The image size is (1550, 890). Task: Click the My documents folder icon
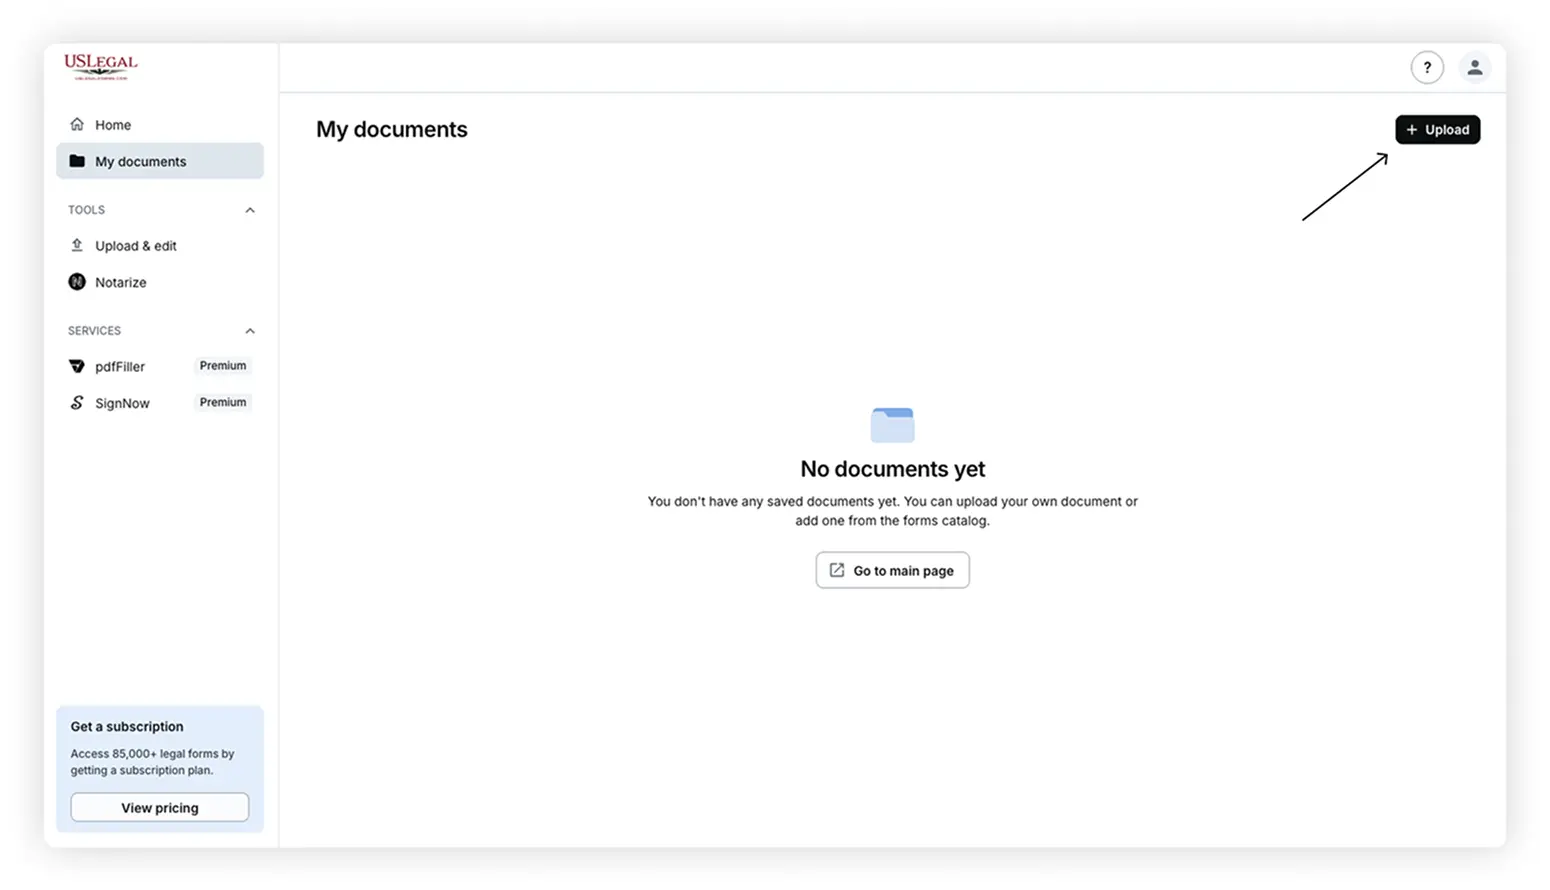[x=77, y=161]
